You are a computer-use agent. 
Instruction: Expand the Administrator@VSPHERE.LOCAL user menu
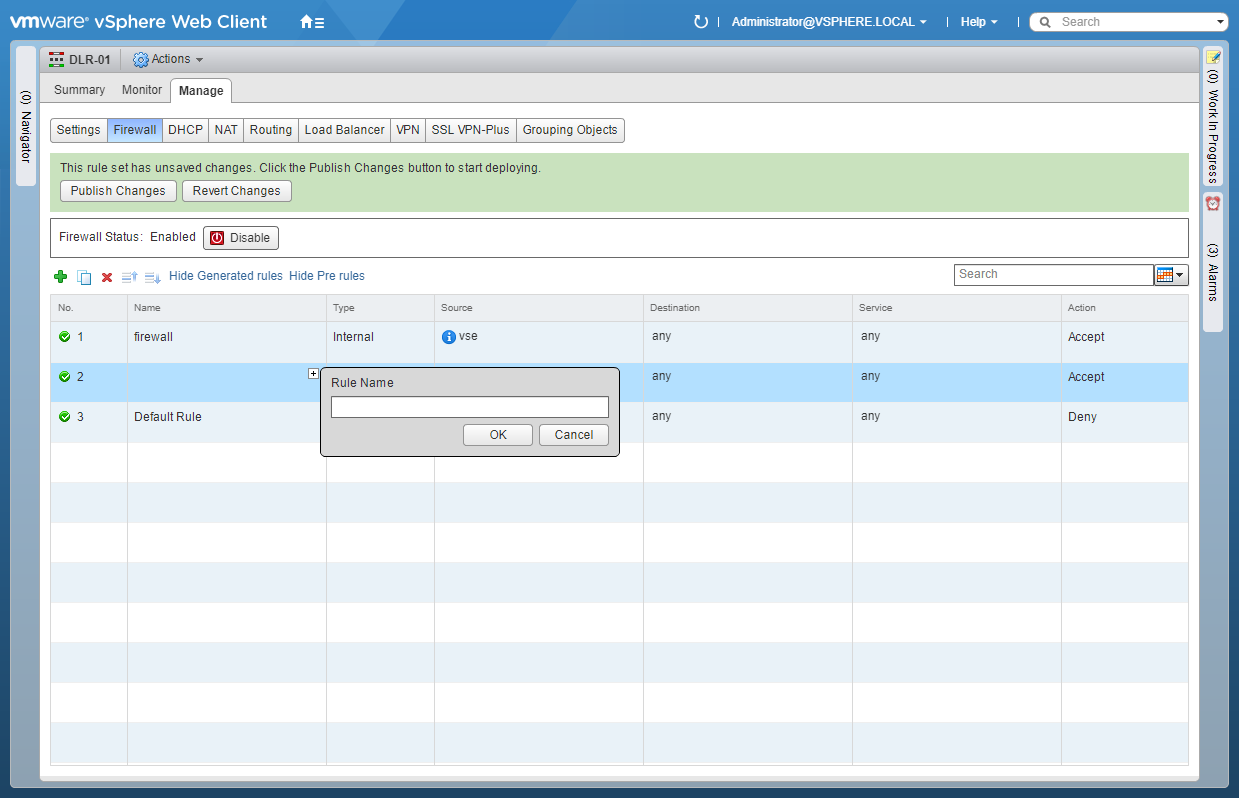tap(828, 22)
